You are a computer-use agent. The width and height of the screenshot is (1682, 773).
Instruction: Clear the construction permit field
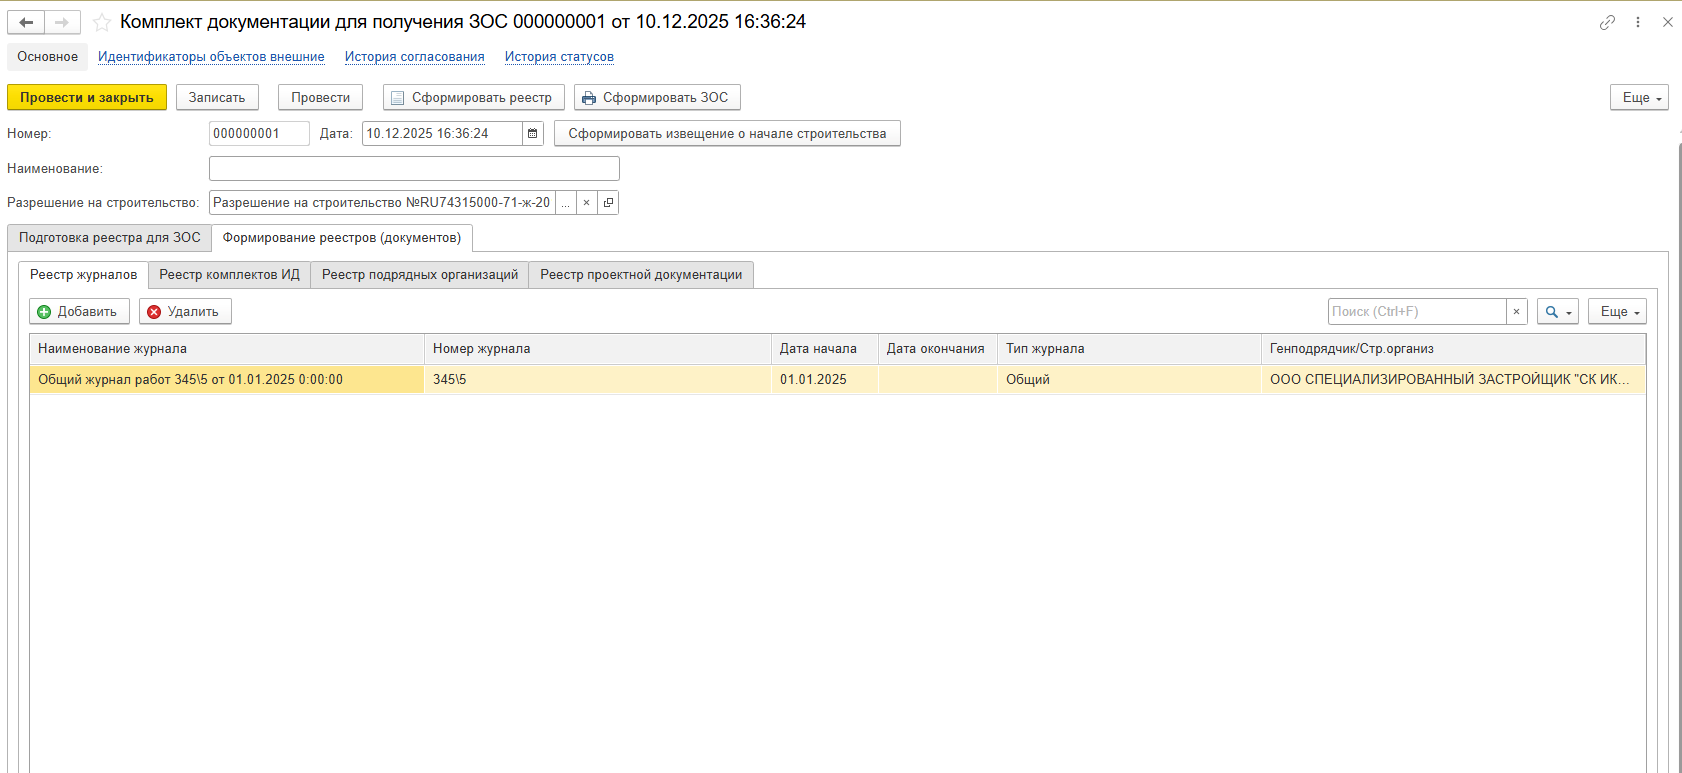click(x=587, y=203)
